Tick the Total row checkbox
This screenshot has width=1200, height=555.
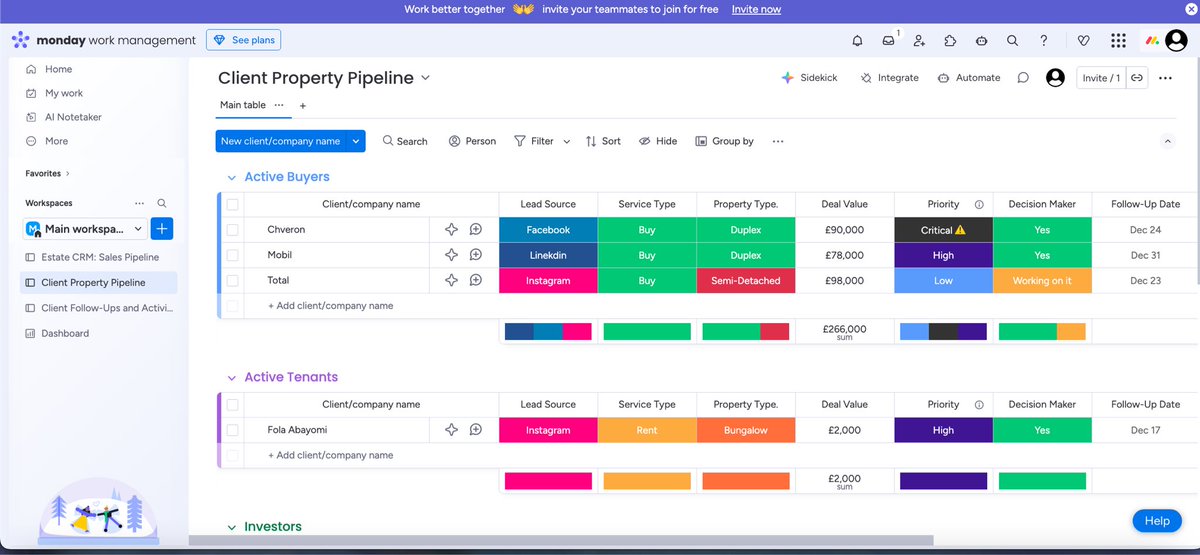click(x=232, y=281)
